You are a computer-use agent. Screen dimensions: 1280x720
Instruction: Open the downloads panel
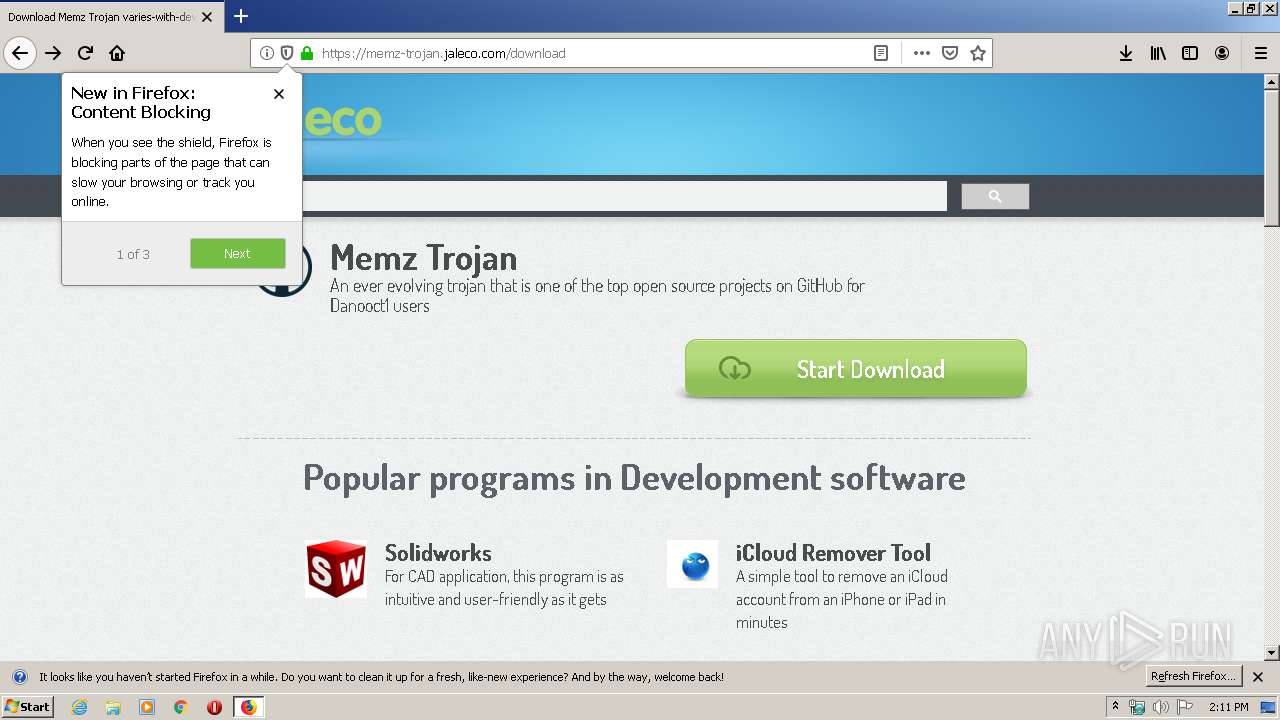pyautogui.click(x=1126, y=53)
